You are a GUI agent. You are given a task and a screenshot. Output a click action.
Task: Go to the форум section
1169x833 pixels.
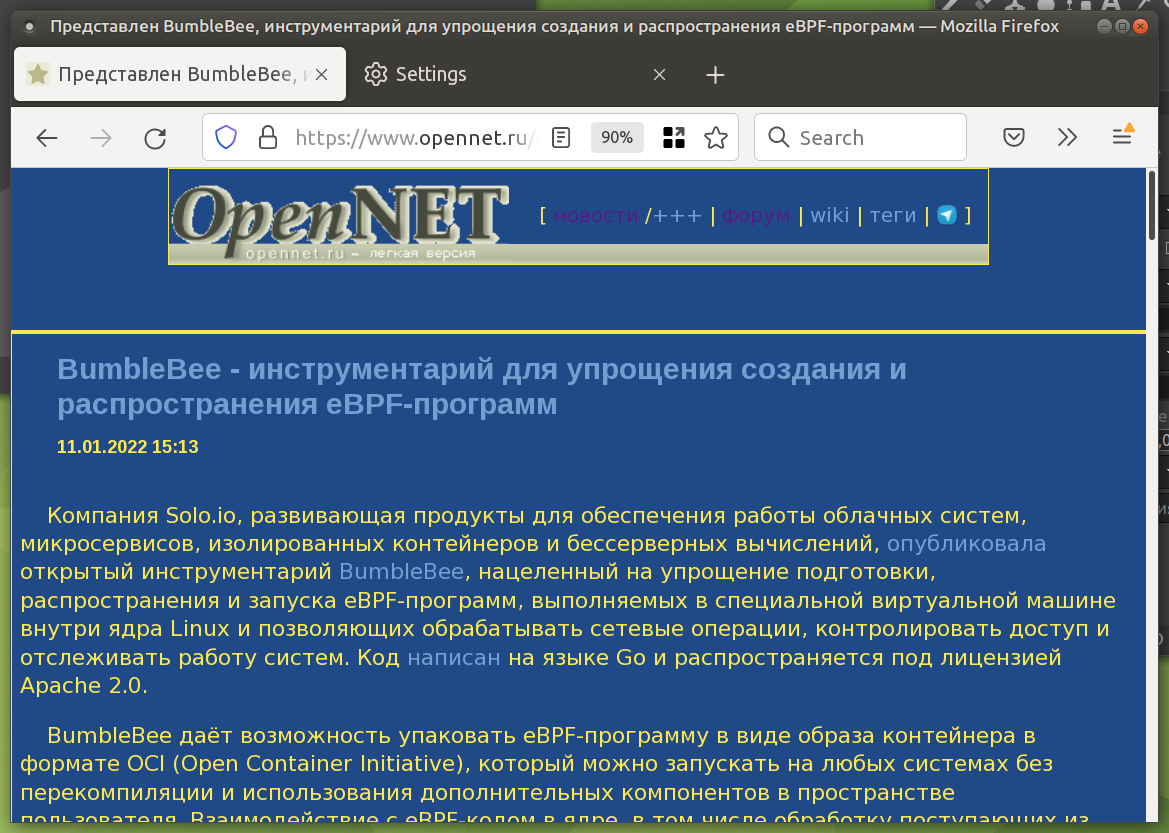[x=756, y=216]
